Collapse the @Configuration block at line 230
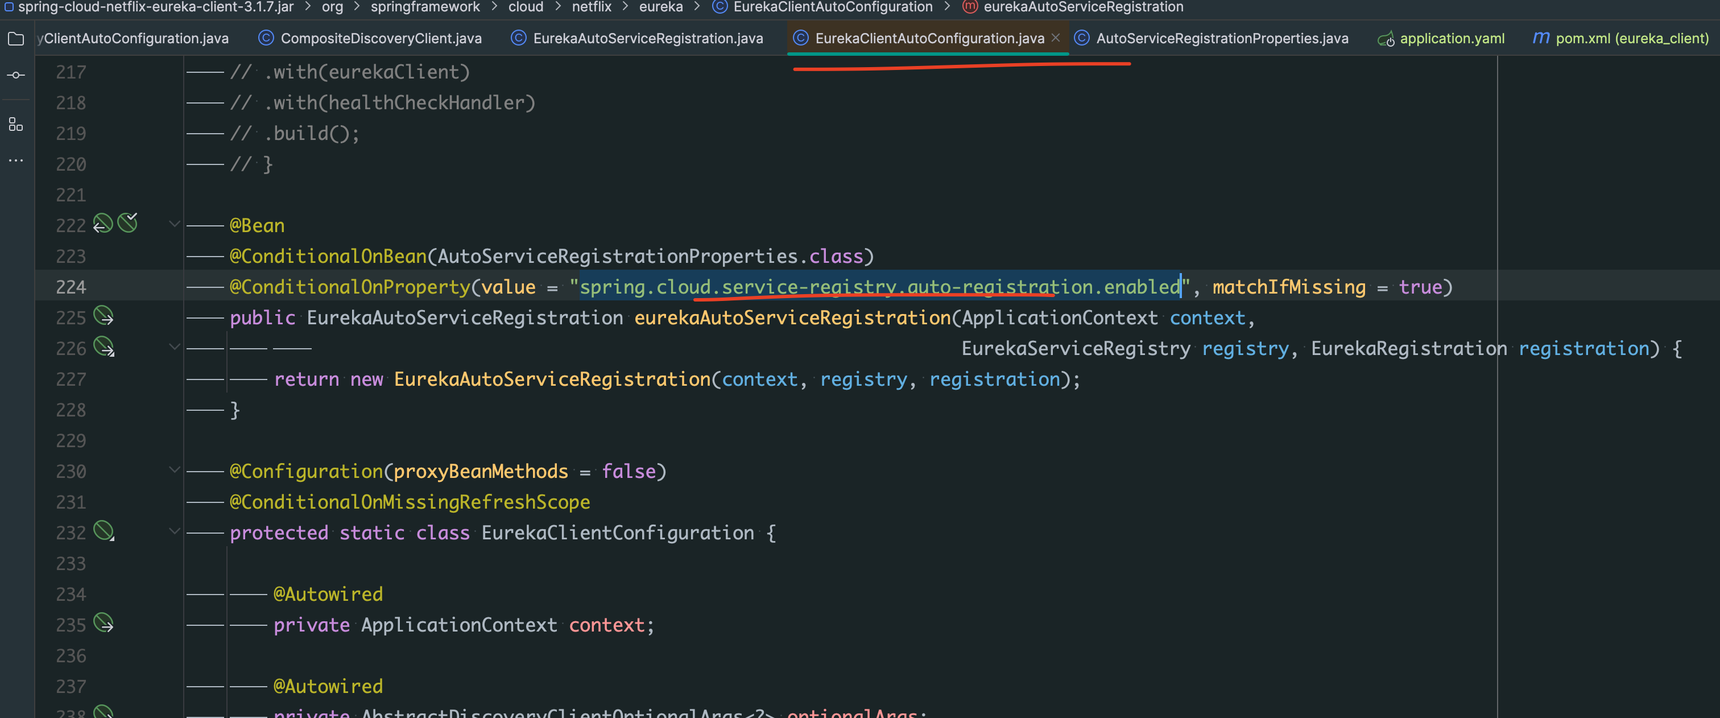This screenshot has width=1720, height=718. (174, 470)
